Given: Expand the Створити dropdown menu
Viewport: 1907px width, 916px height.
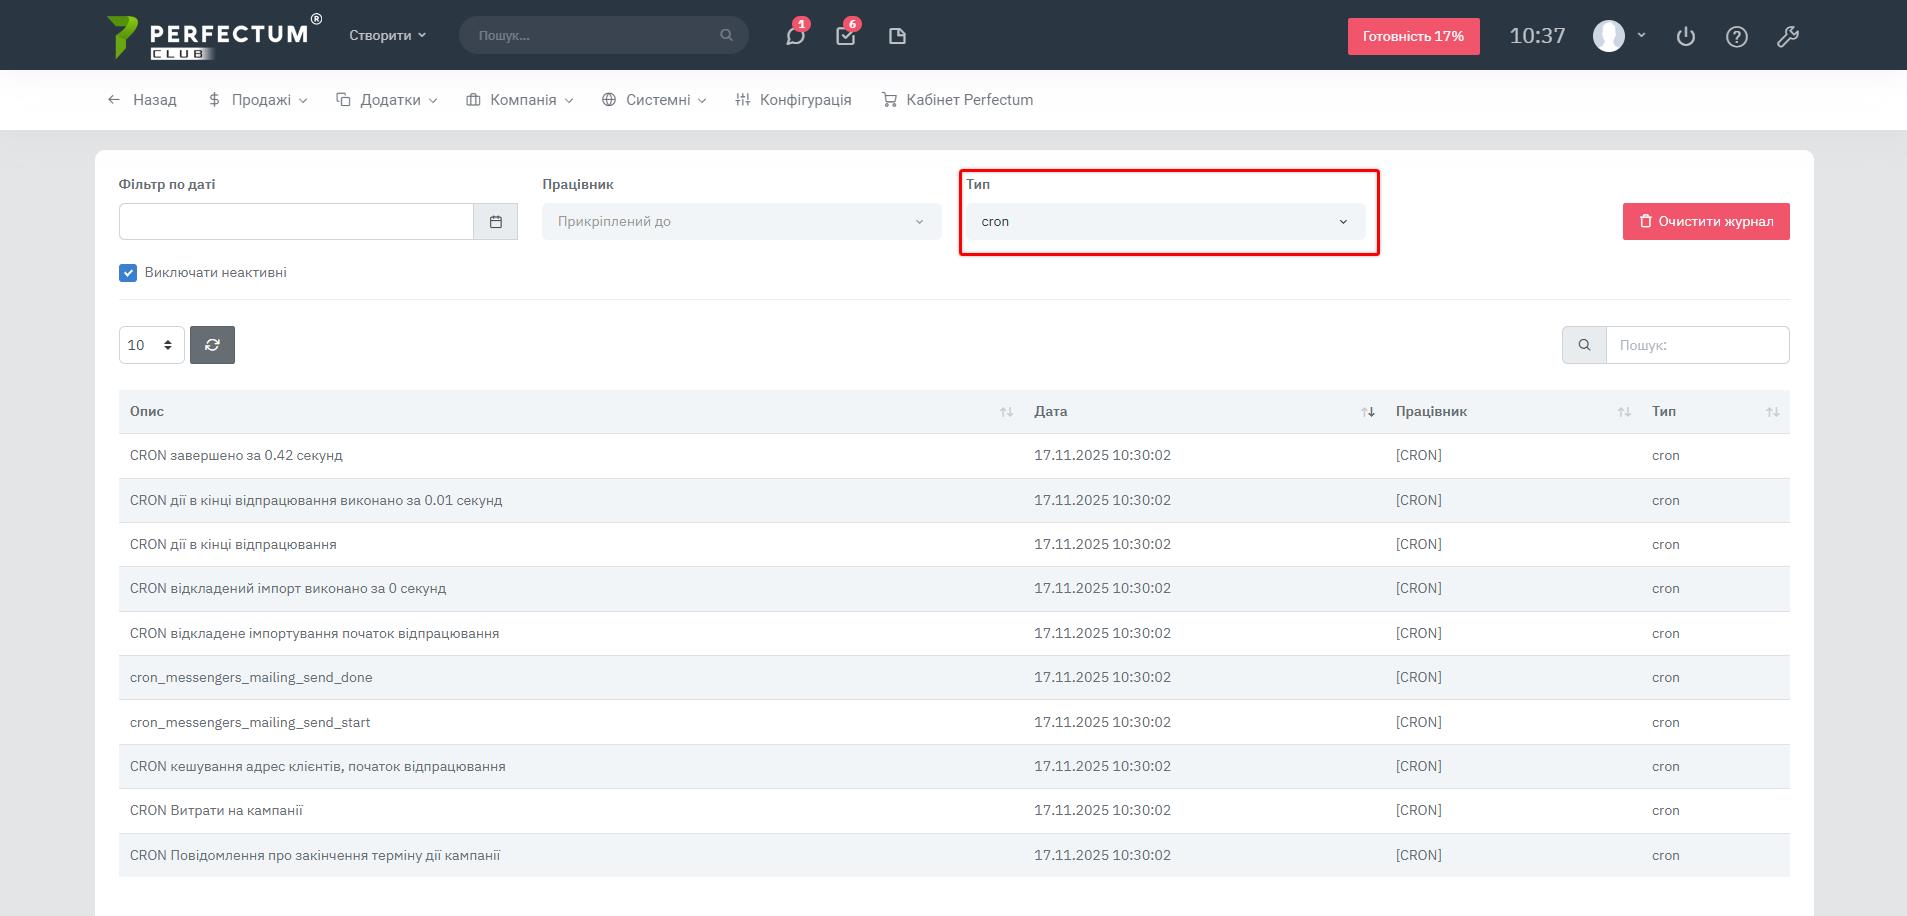Looking at the screenshot, I should 387,35.
